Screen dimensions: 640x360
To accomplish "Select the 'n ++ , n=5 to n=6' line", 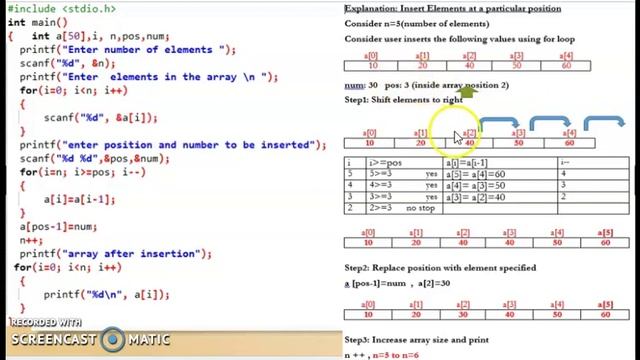I will [381, 355].
